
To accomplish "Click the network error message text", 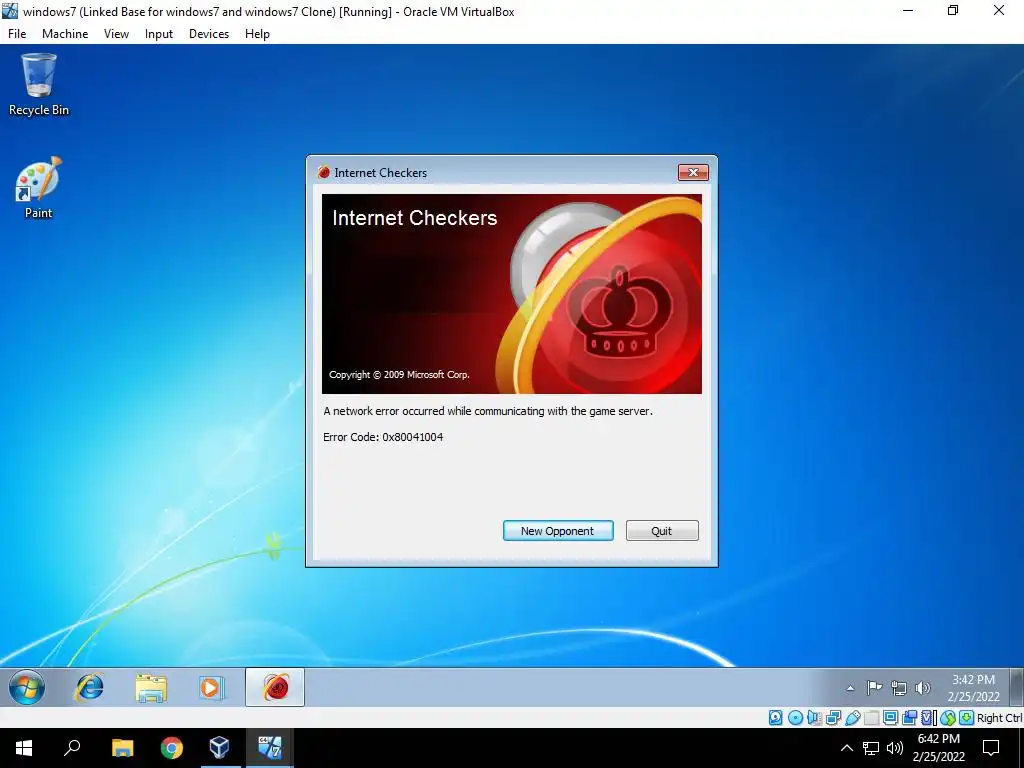I will click(488, 411).
